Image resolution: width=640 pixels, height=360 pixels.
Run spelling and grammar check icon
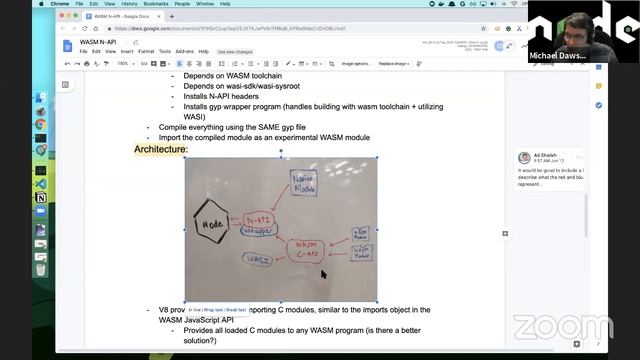[x=96, y=64]
